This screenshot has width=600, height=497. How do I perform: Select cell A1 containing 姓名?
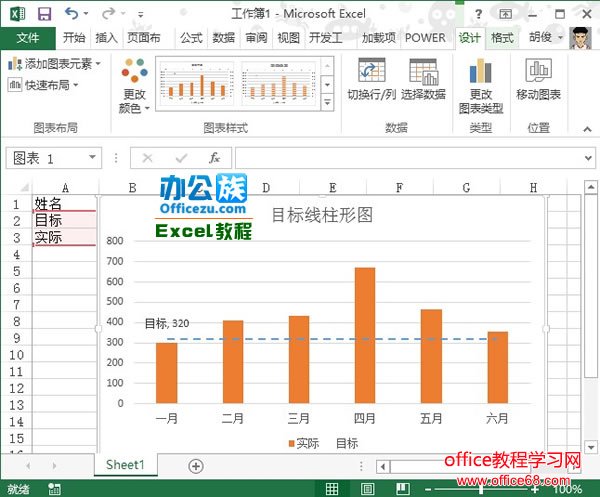(x=64, y=204)
